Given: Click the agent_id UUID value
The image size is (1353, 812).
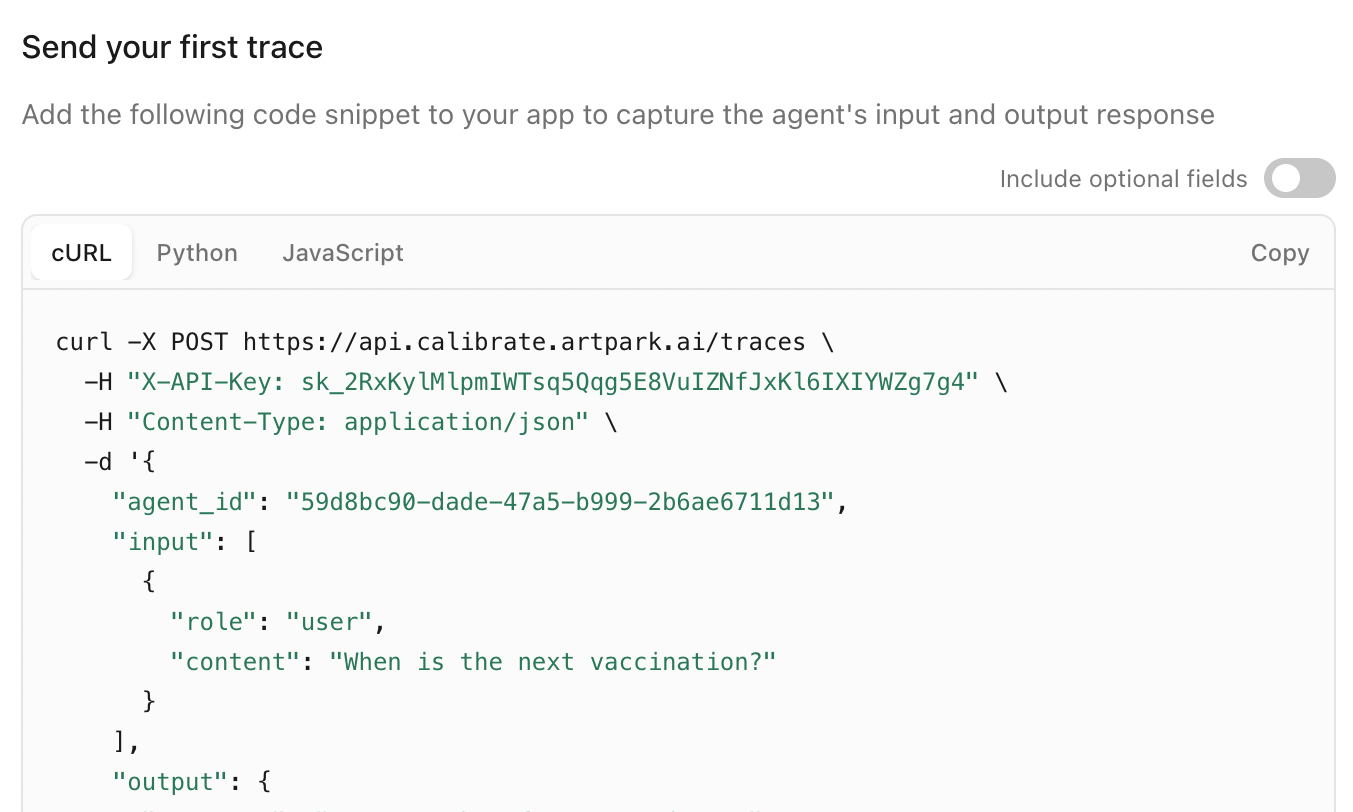Looking at the screenshot, I should (560, 502).
